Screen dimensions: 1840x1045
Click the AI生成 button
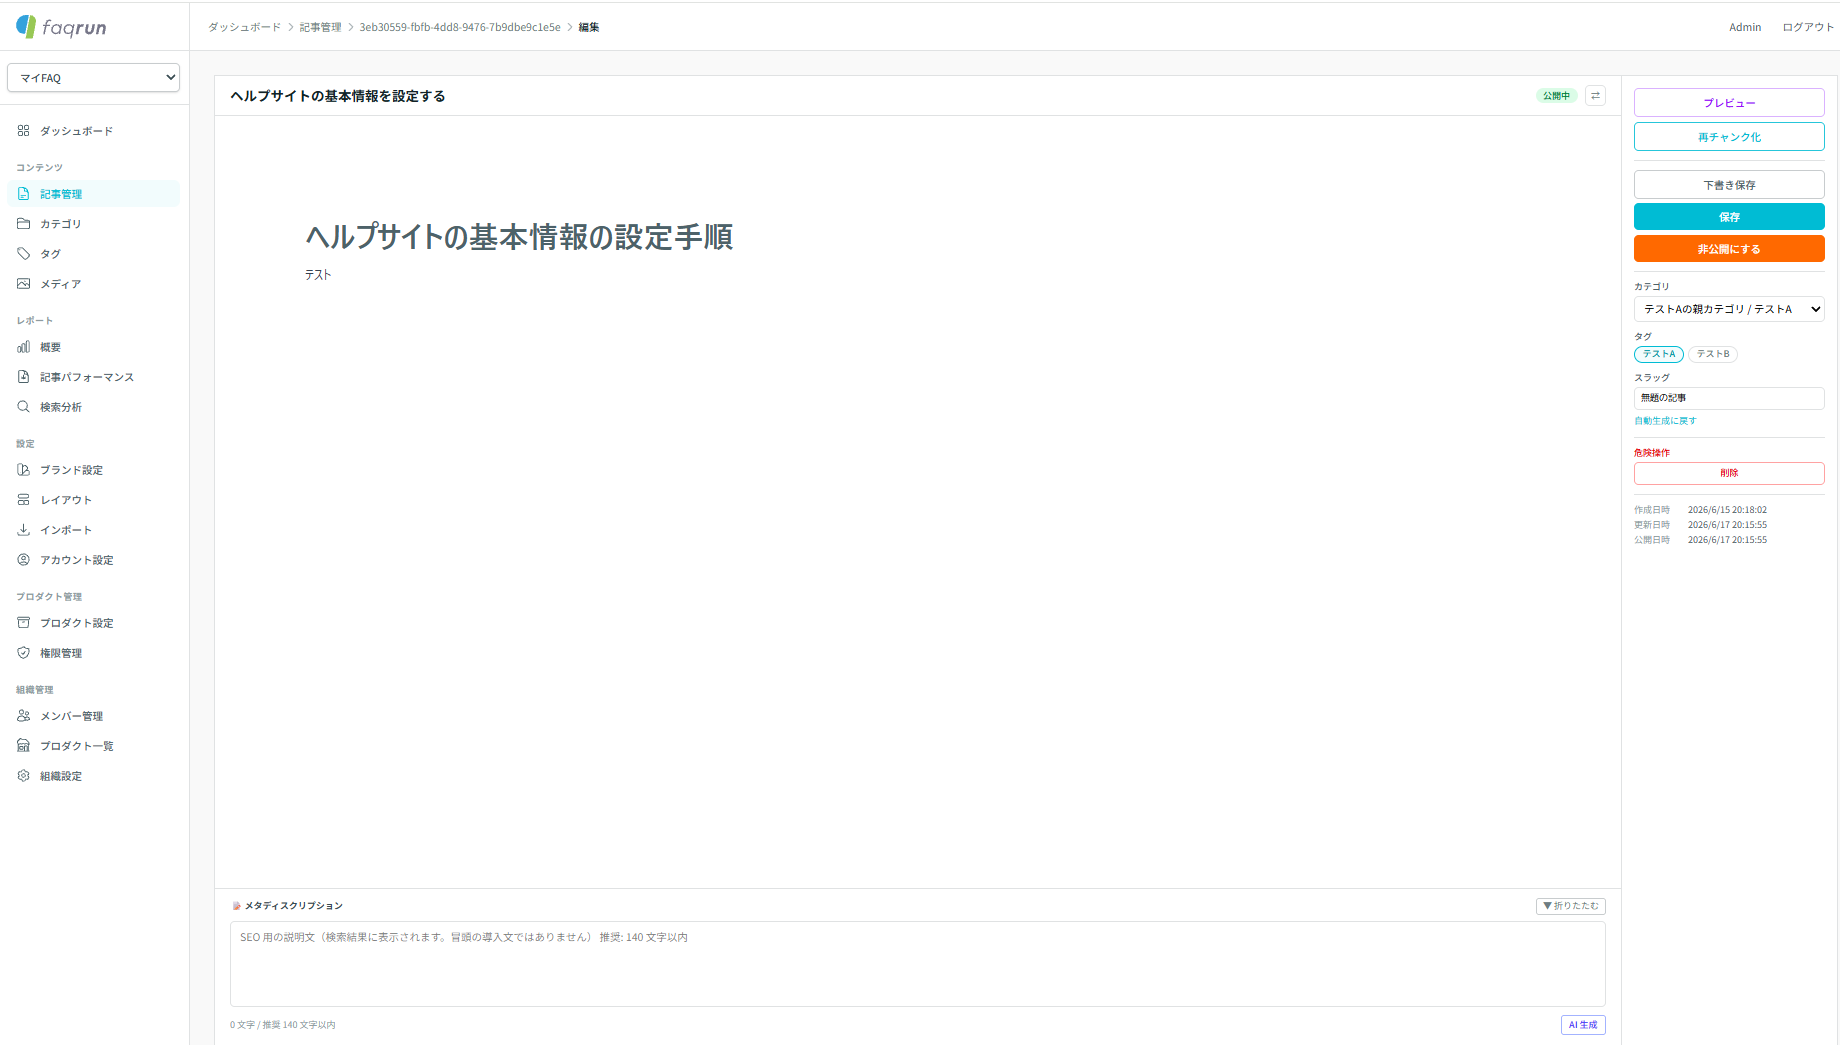click(x=1583, y=1025)
